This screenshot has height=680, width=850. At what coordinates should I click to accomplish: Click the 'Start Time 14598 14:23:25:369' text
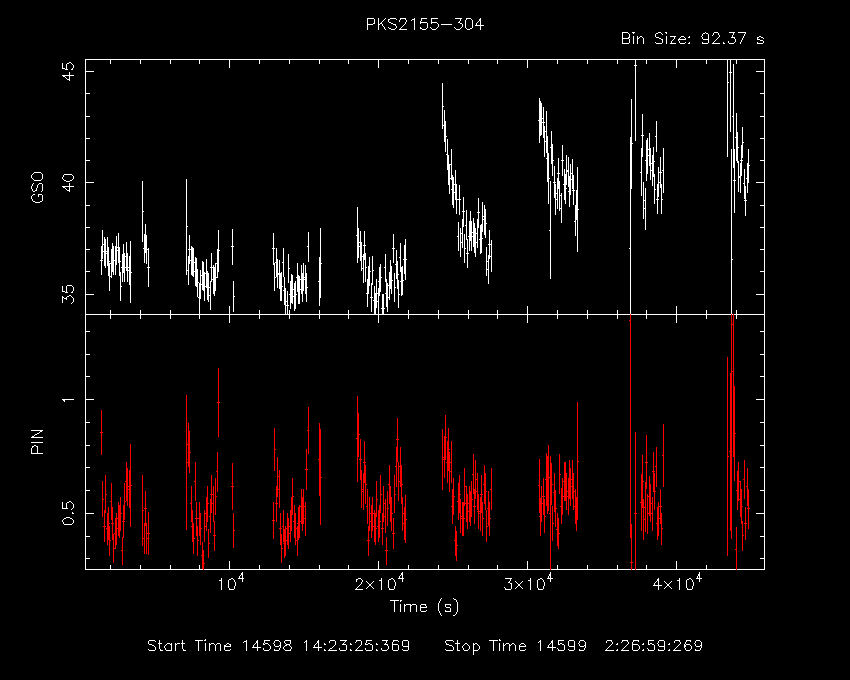coord(279,646)
